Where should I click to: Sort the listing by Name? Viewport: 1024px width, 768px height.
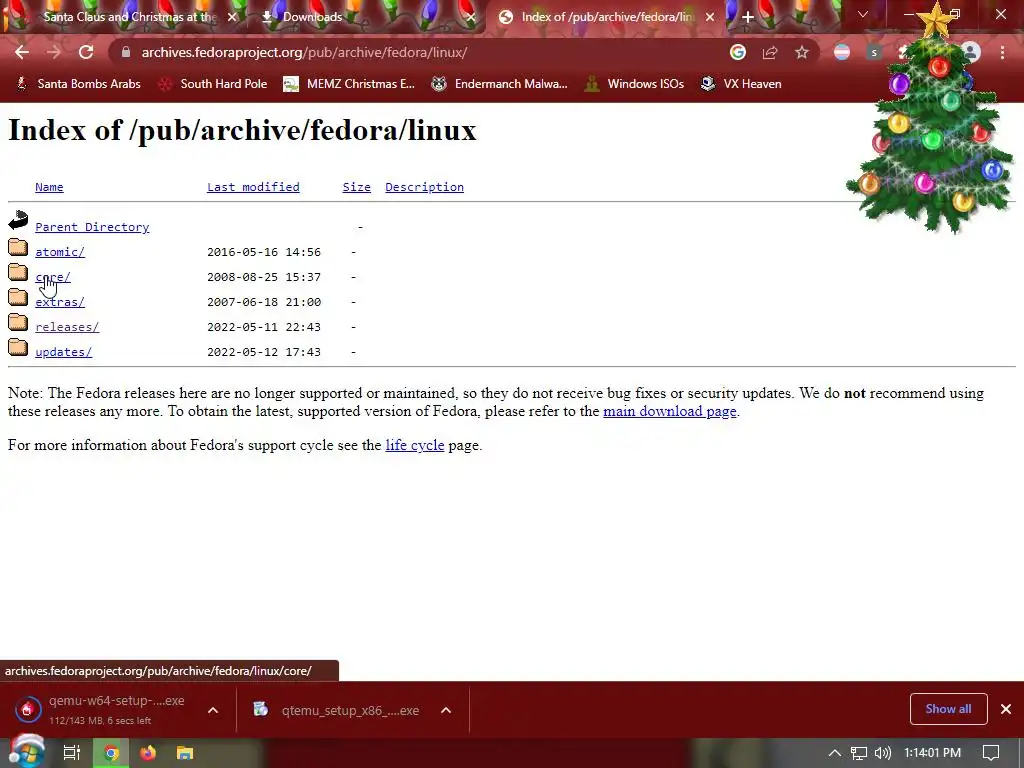pos(49,187)
